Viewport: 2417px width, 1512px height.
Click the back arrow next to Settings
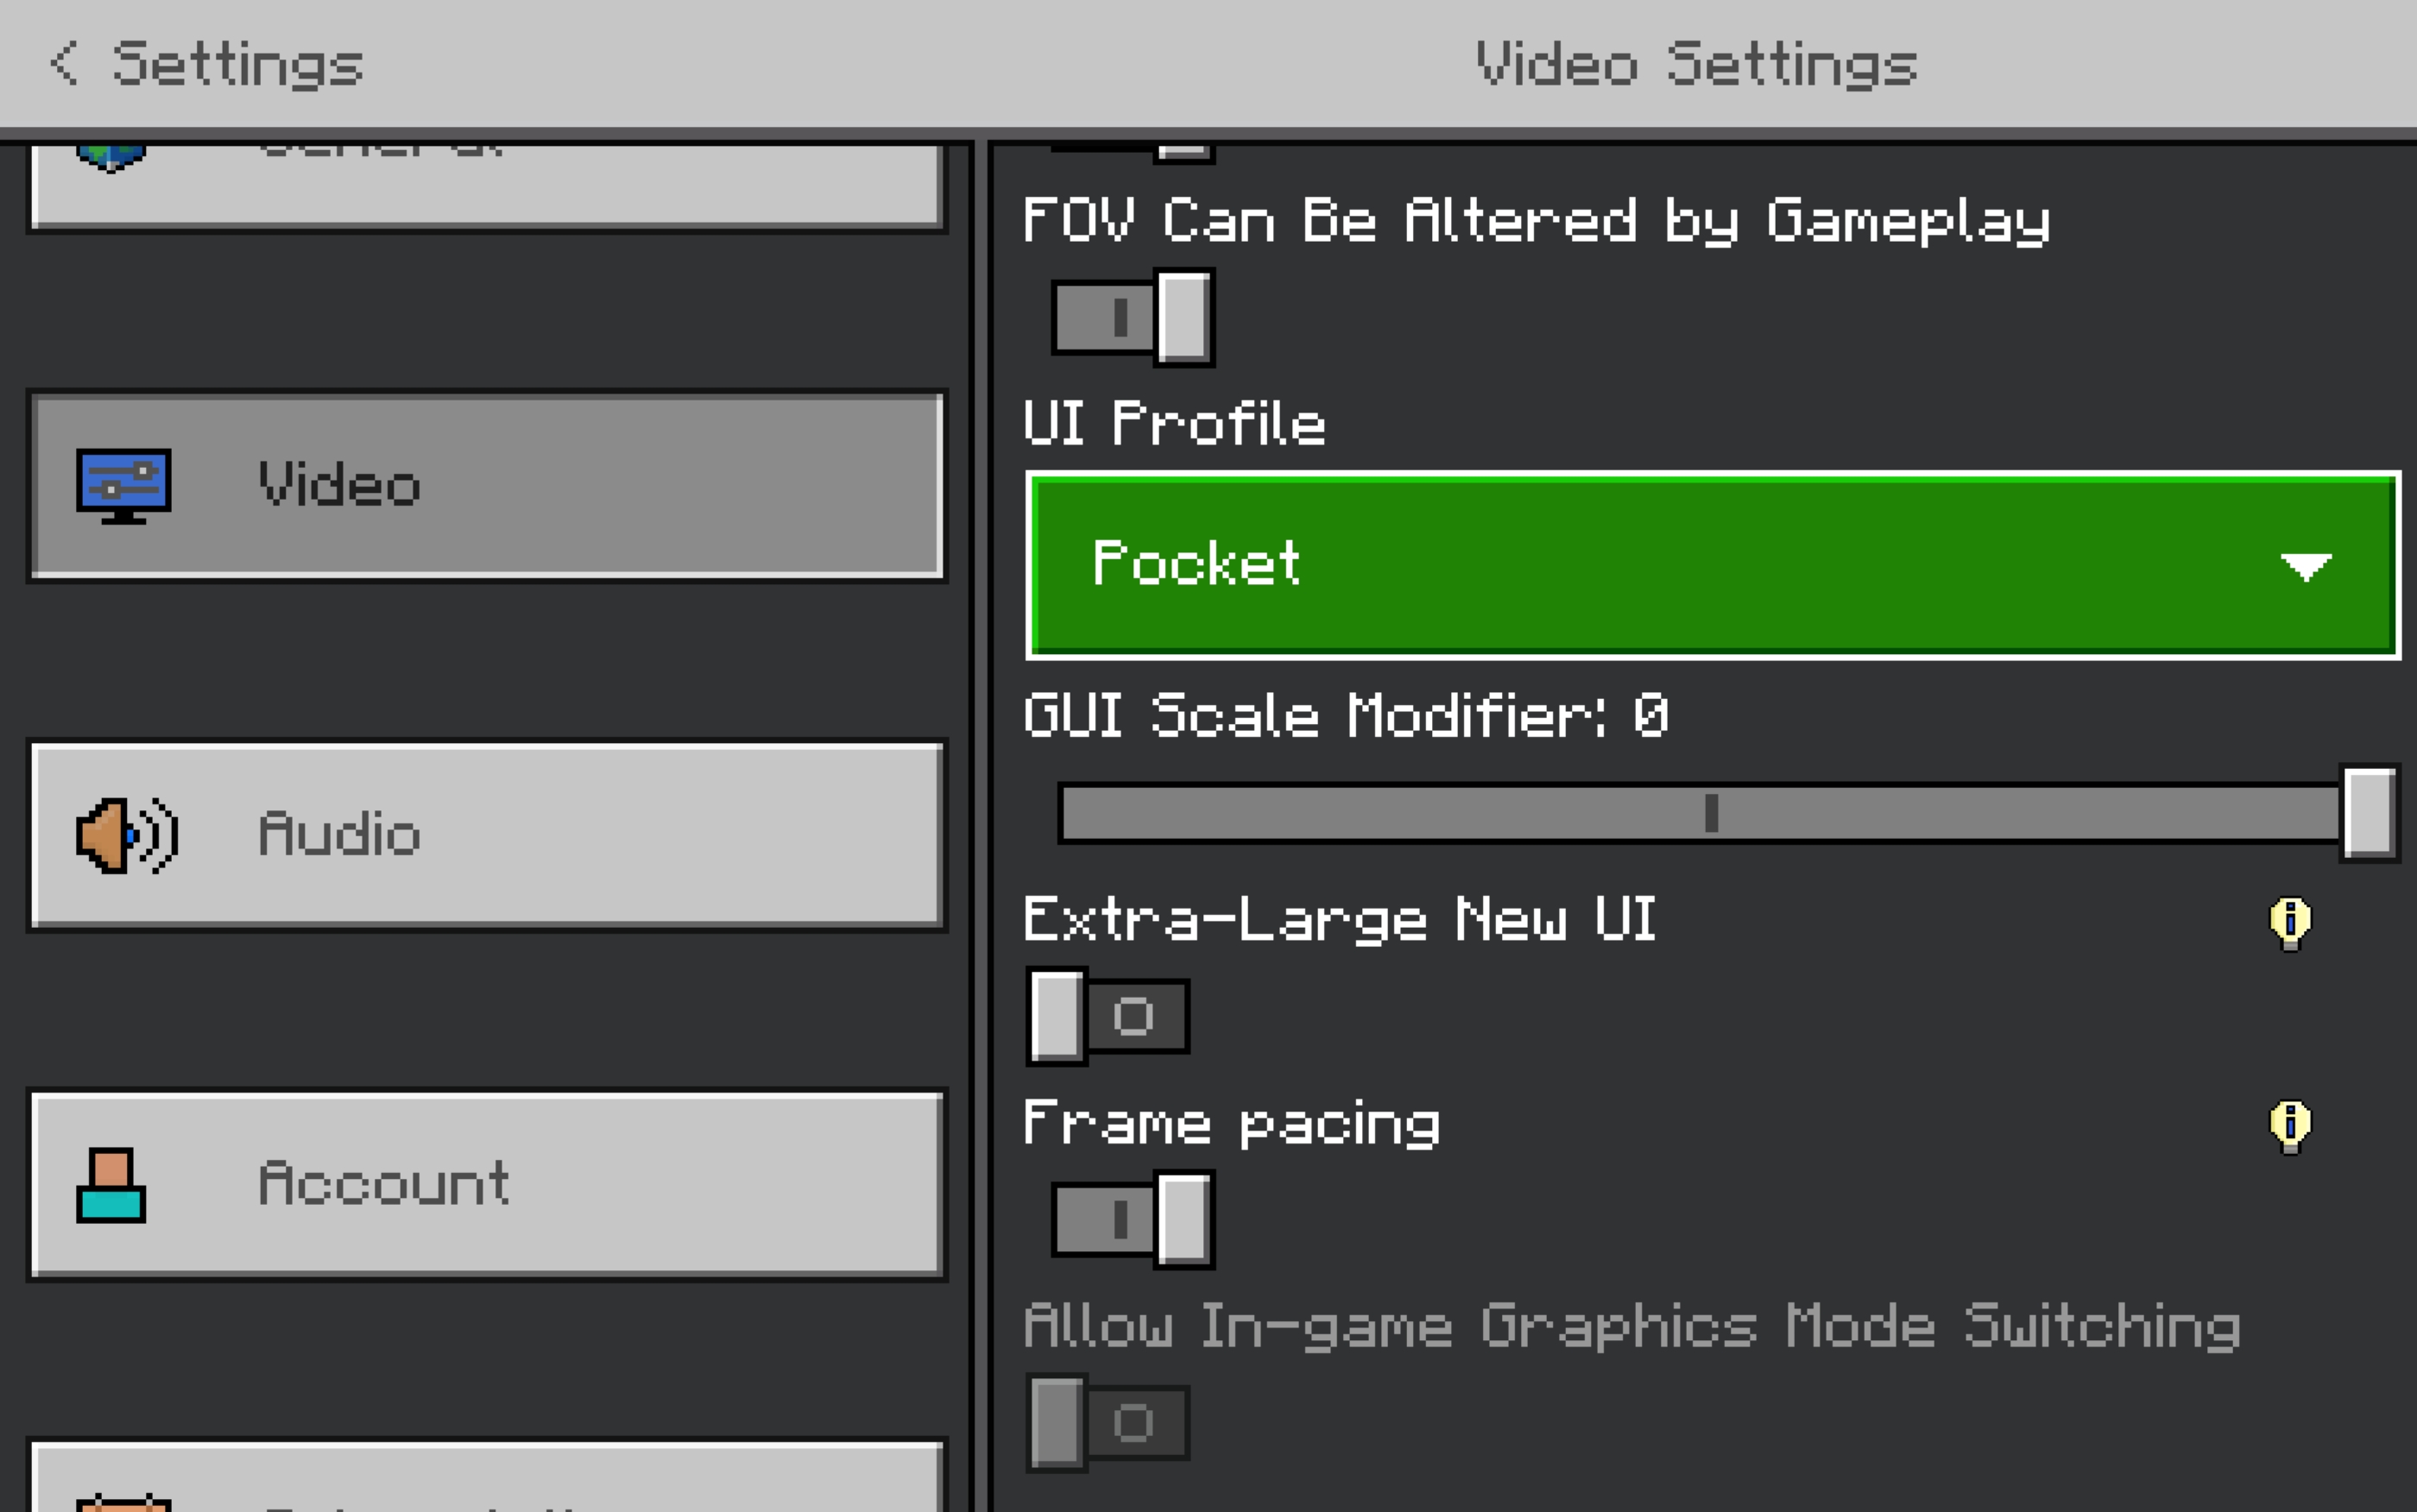[64, 63]
